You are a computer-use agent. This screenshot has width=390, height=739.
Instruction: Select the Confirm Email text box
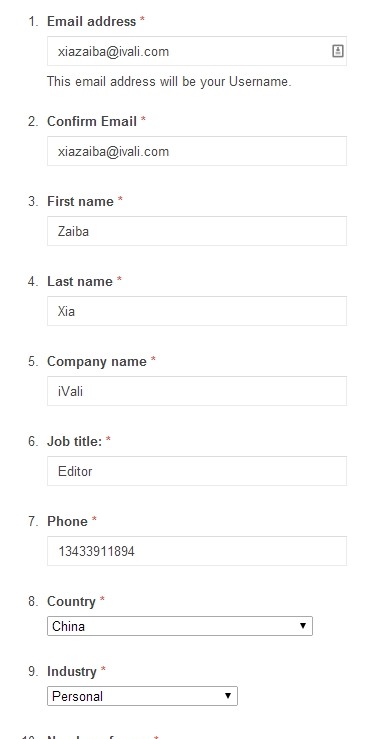tap(197, 151)
